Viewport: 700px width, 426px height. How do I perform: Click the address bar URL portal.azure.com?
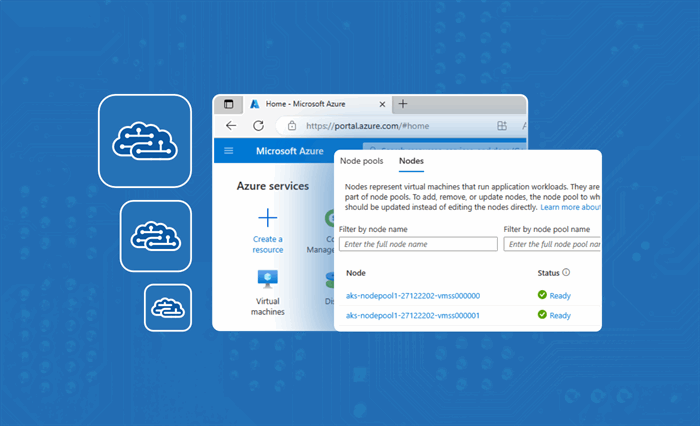coord(367,126)
